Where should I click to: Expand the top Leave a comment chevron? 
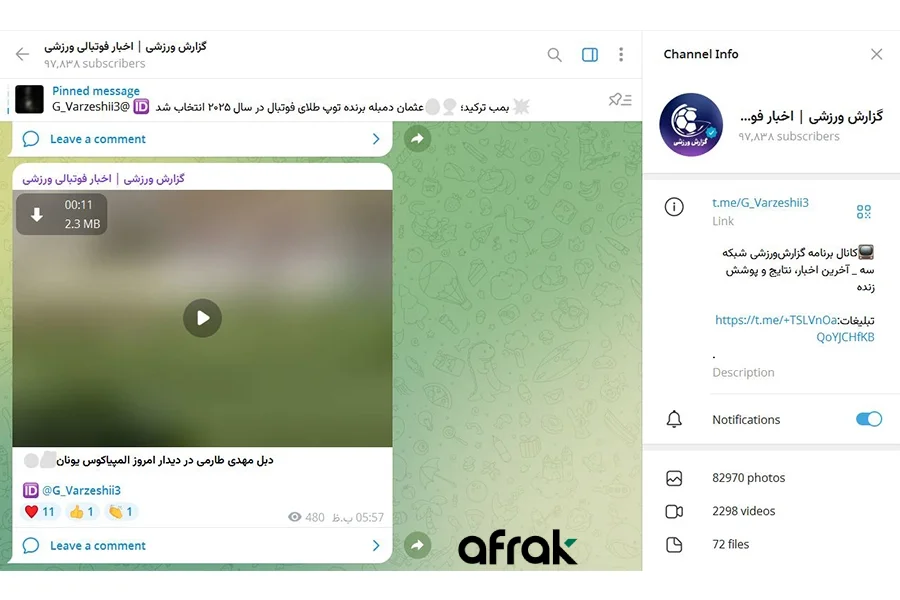pyautogui.click(x=376, y=139)
